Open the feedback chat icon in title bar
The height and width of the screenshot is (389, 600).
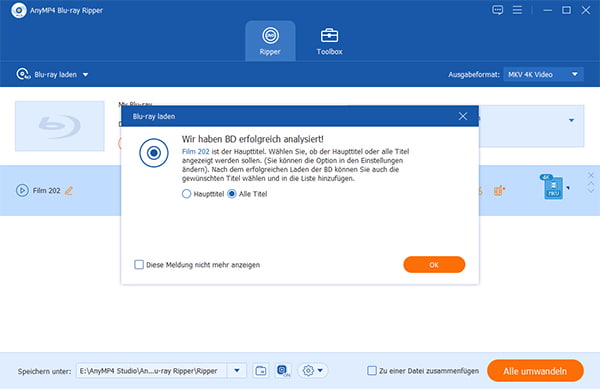[x=497, y=10]
